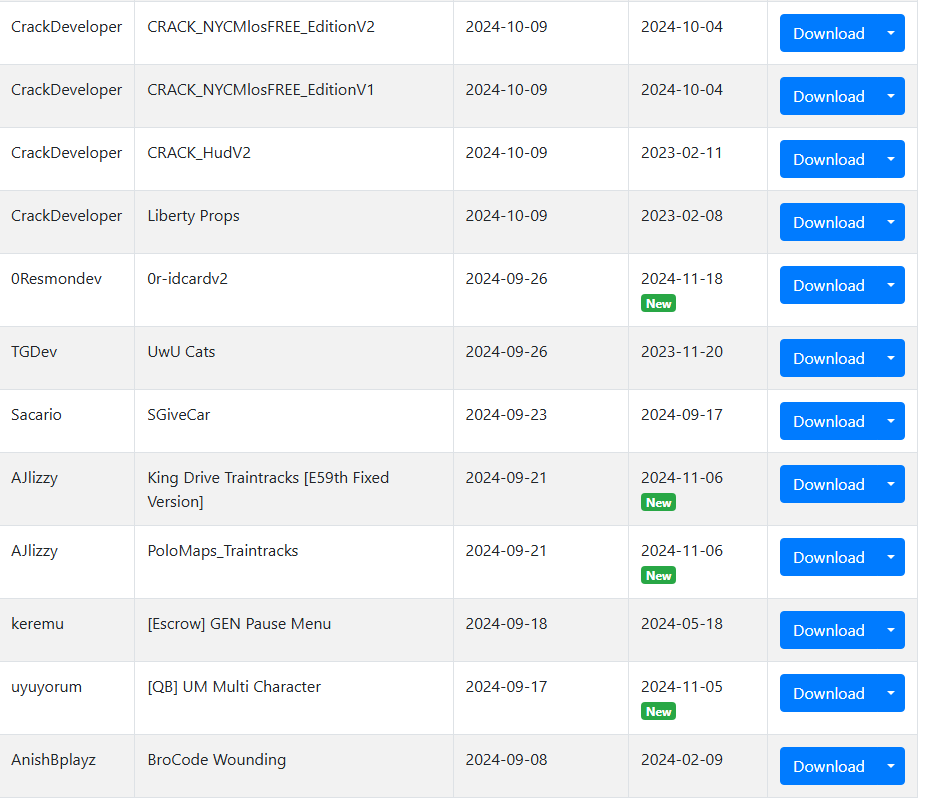Select [Escrow] GEN Pause Menu name
The height and width of the screenshot is (798, 930).
tap(239, 624)
